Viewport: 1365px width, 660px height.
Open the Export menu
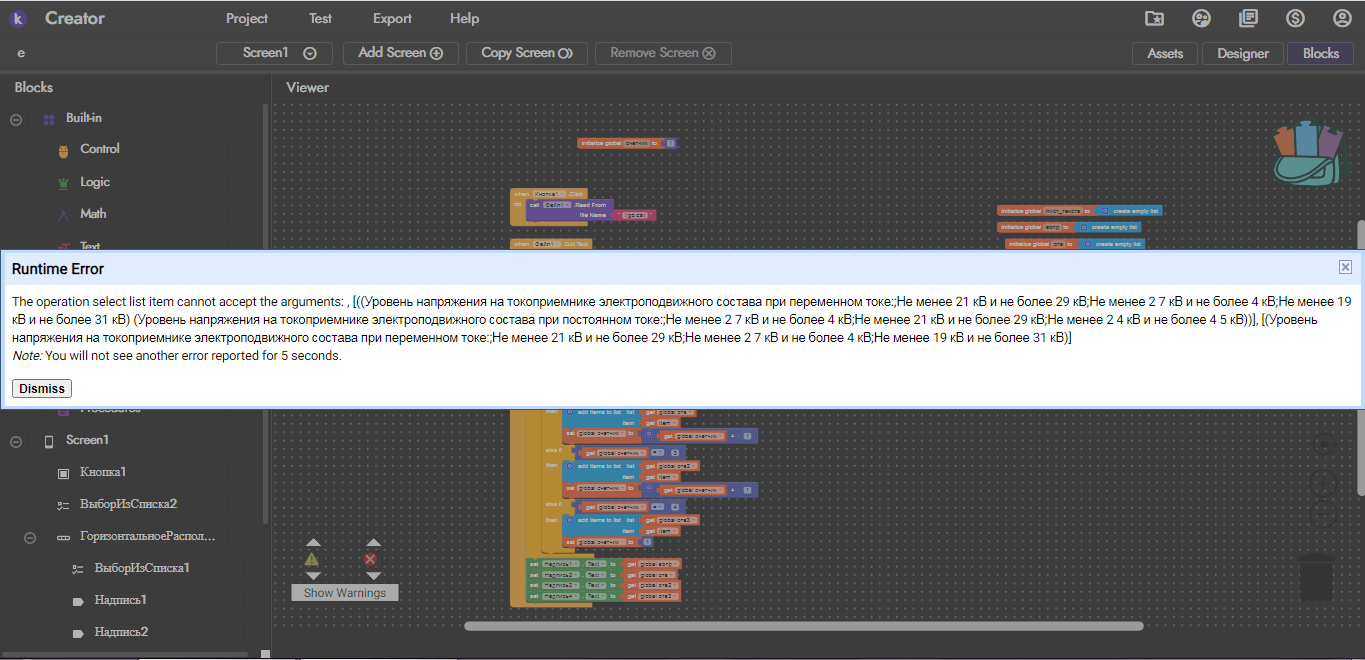tap(392, 18)
